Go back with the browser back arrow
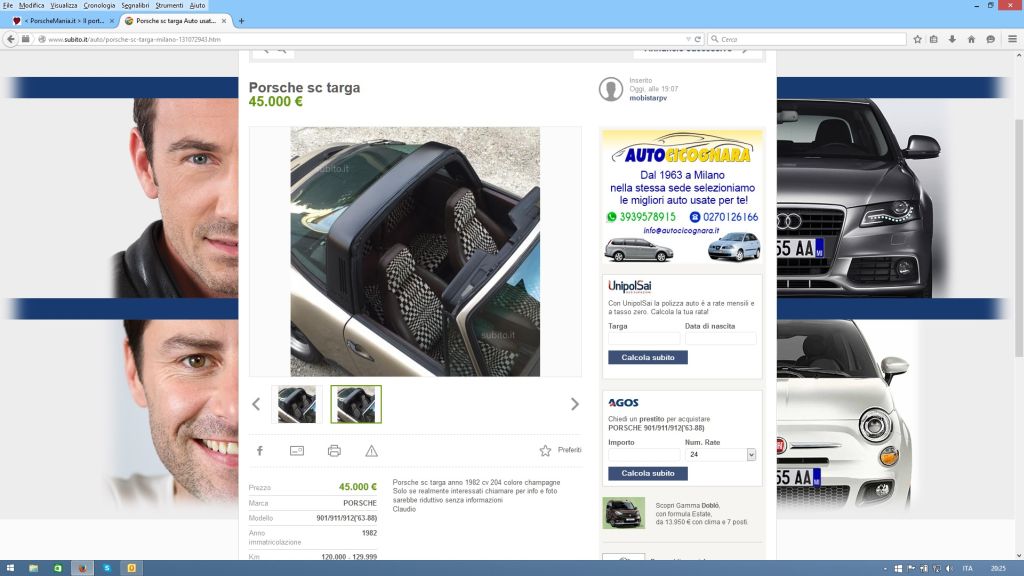Image resolution: width=1024 pixels, height=576 pixels. [x=10, y=39]
